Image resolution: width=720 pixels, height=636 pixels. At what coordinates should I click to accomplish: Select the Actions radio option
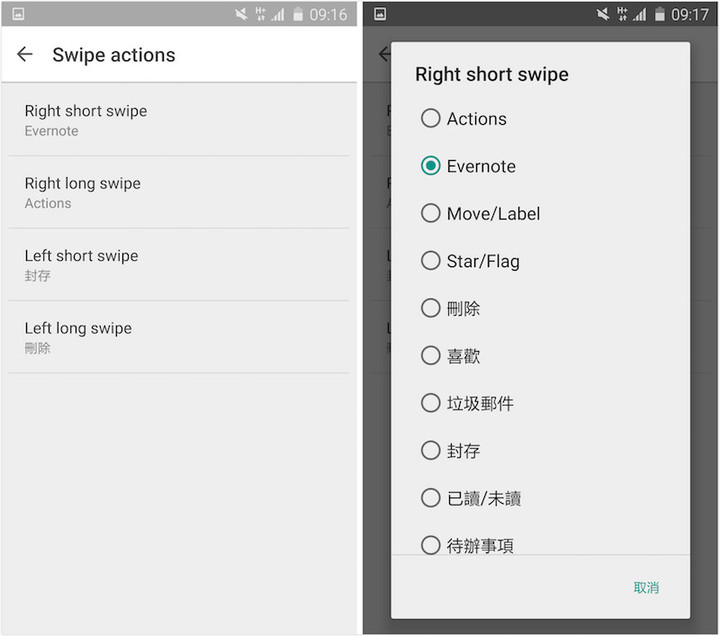tap(431, 119)
